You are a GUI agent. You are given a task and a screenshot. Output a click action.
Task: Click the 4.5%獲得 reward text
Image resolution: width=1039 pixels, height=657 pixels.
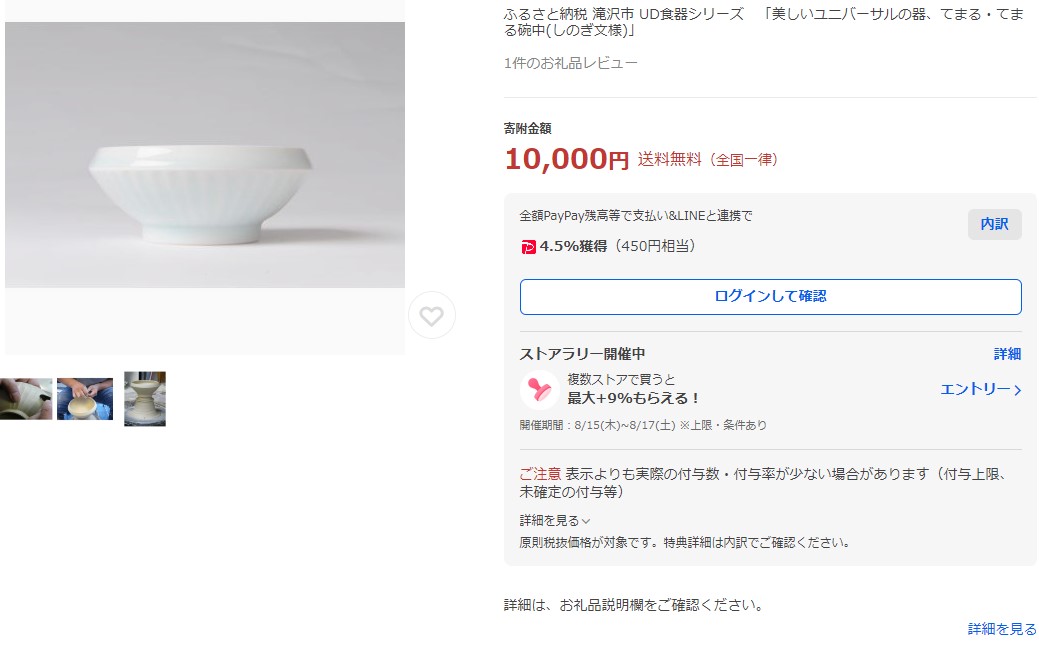pyautogui.click(x=574, y=246)
